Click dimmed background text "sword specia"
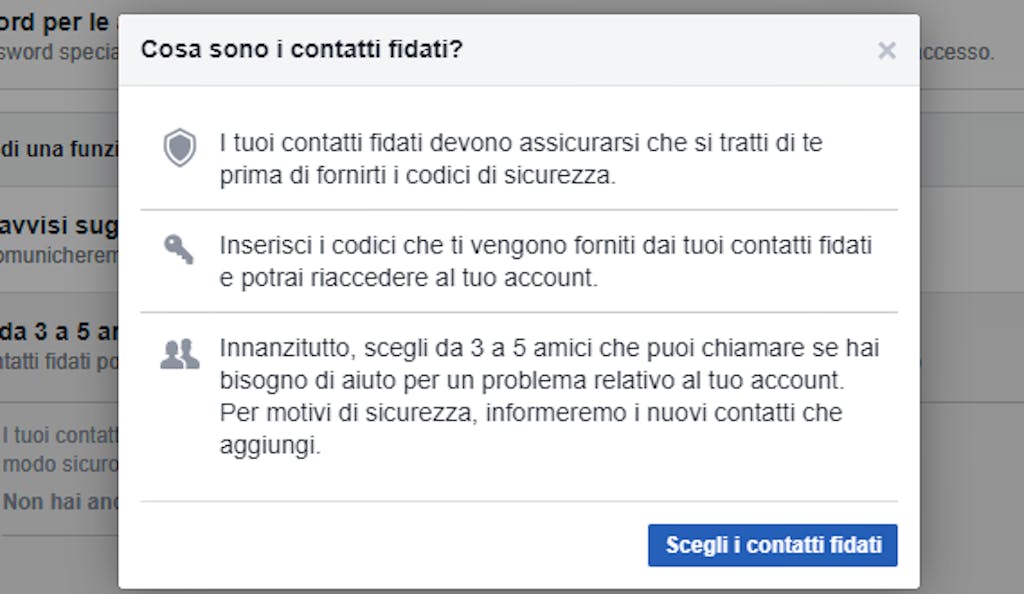 59,52
